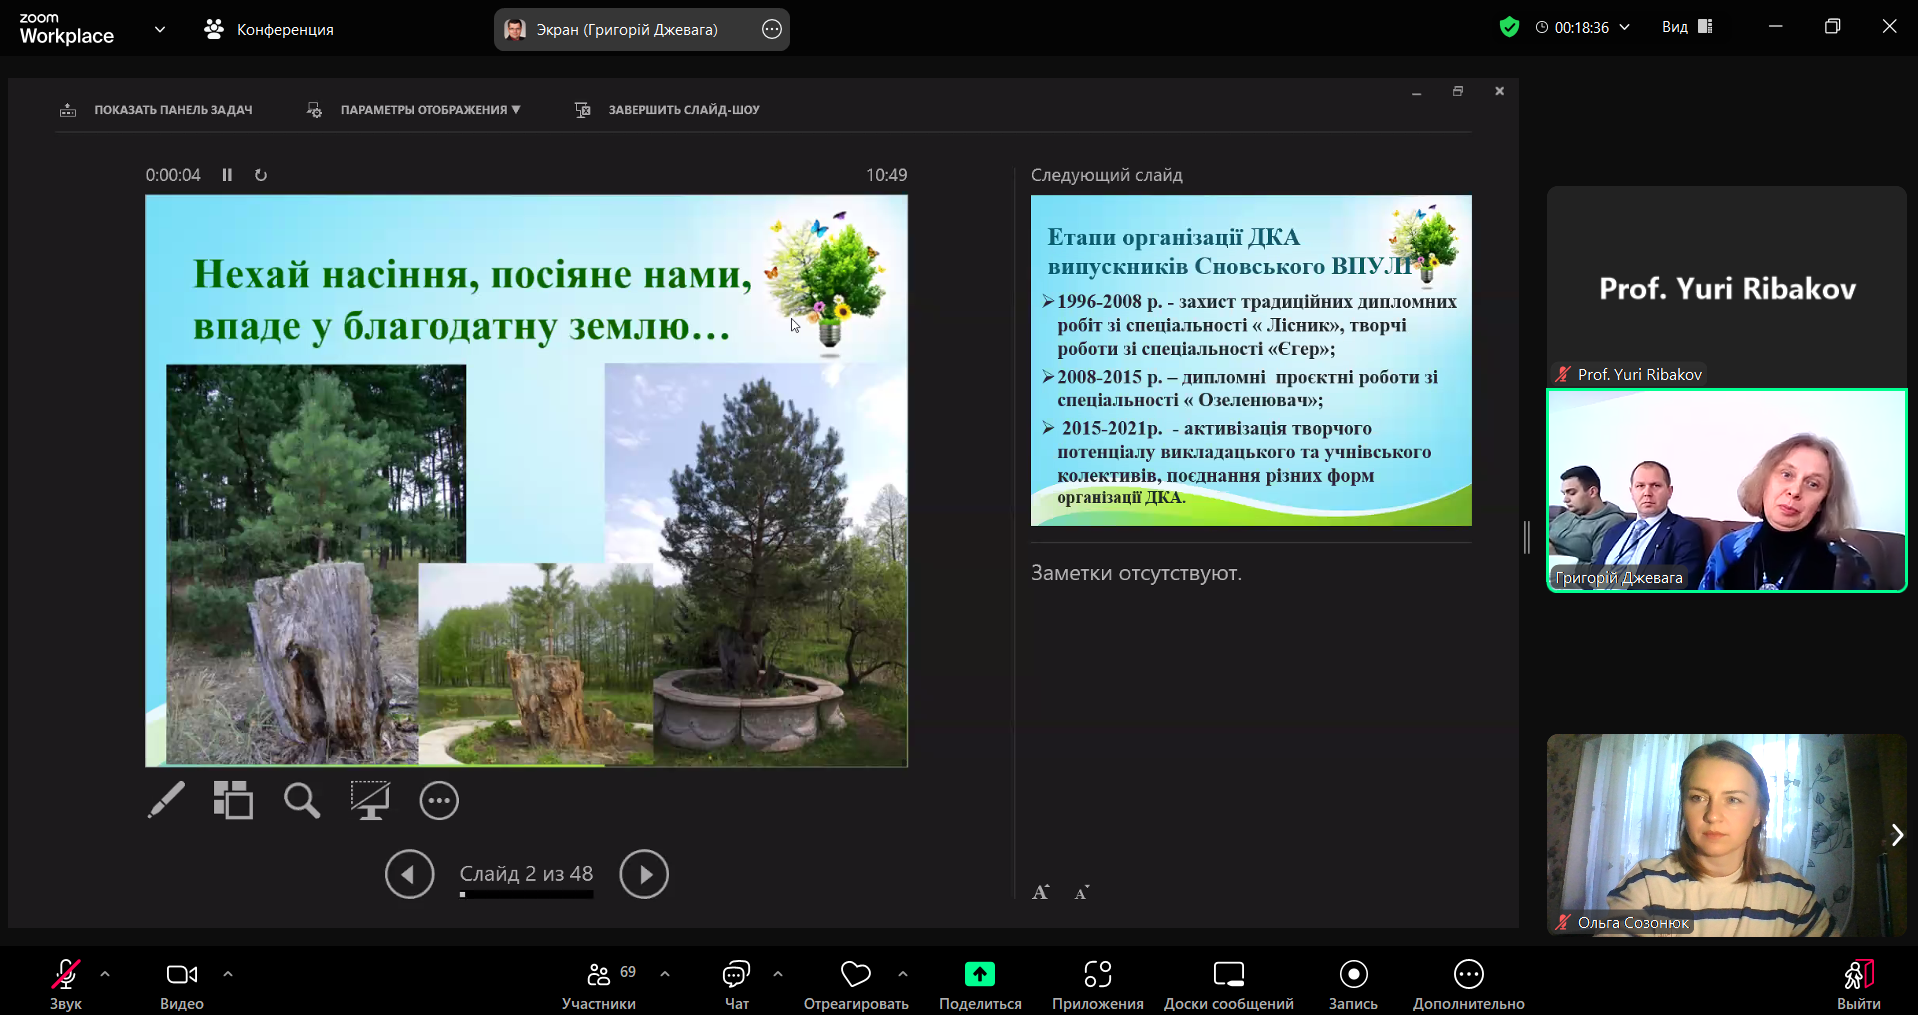This screenshot has height=1015, width=1918.
Task: Click the Заметки отсутствуют notes area
Action: pos(1136,573)
